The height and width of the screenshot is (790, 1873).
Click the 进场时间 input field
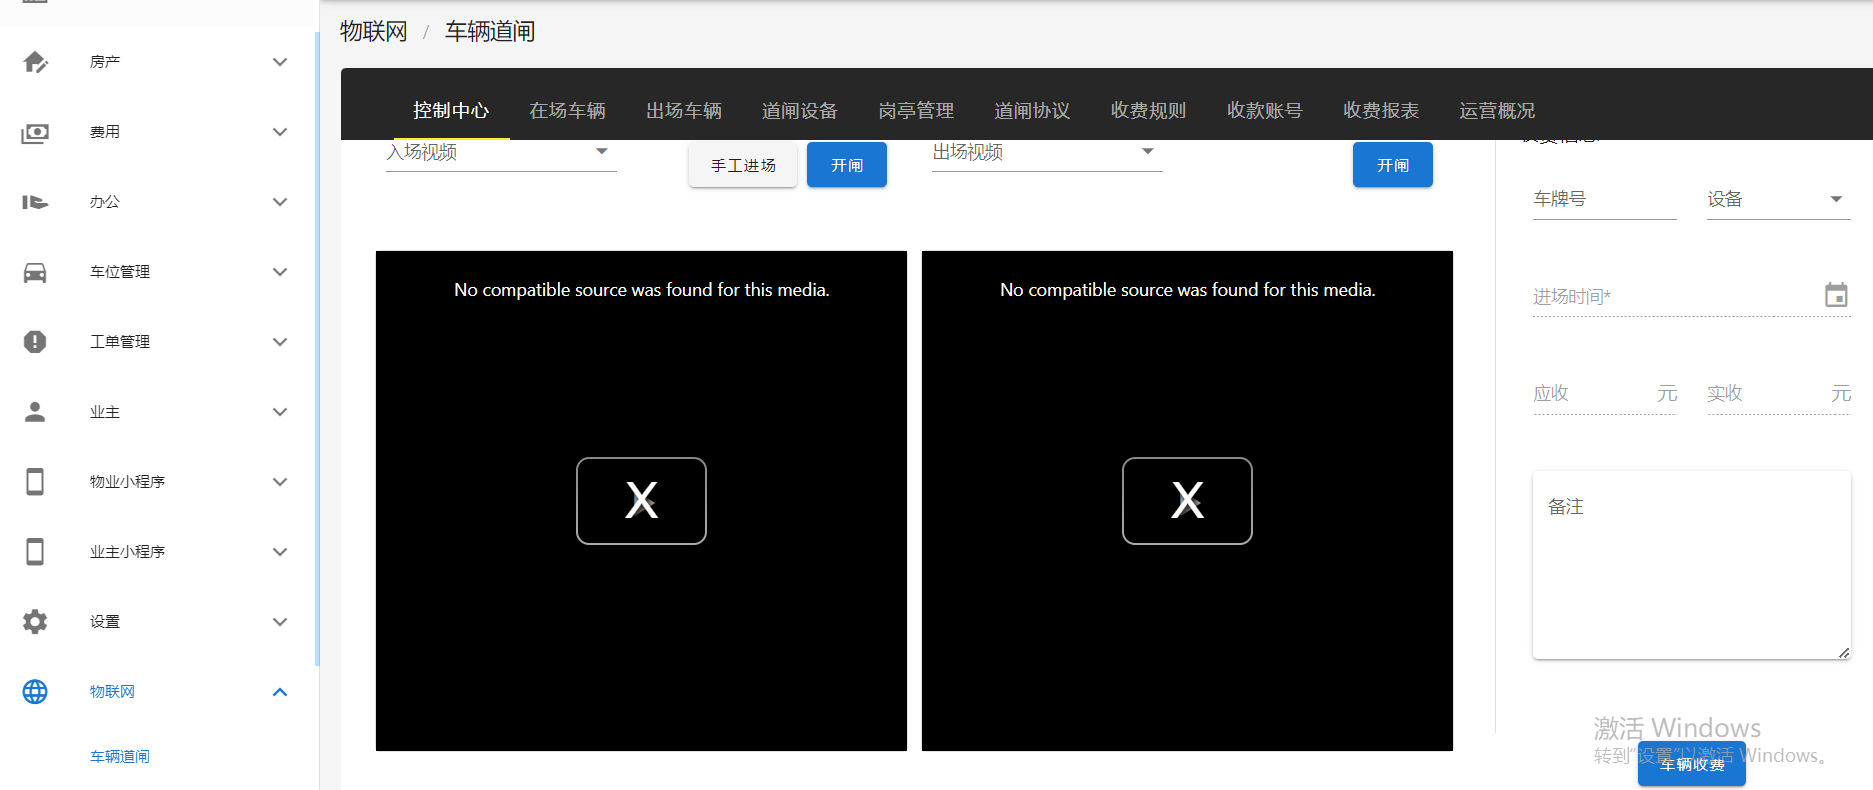[x=1691, y=296]
